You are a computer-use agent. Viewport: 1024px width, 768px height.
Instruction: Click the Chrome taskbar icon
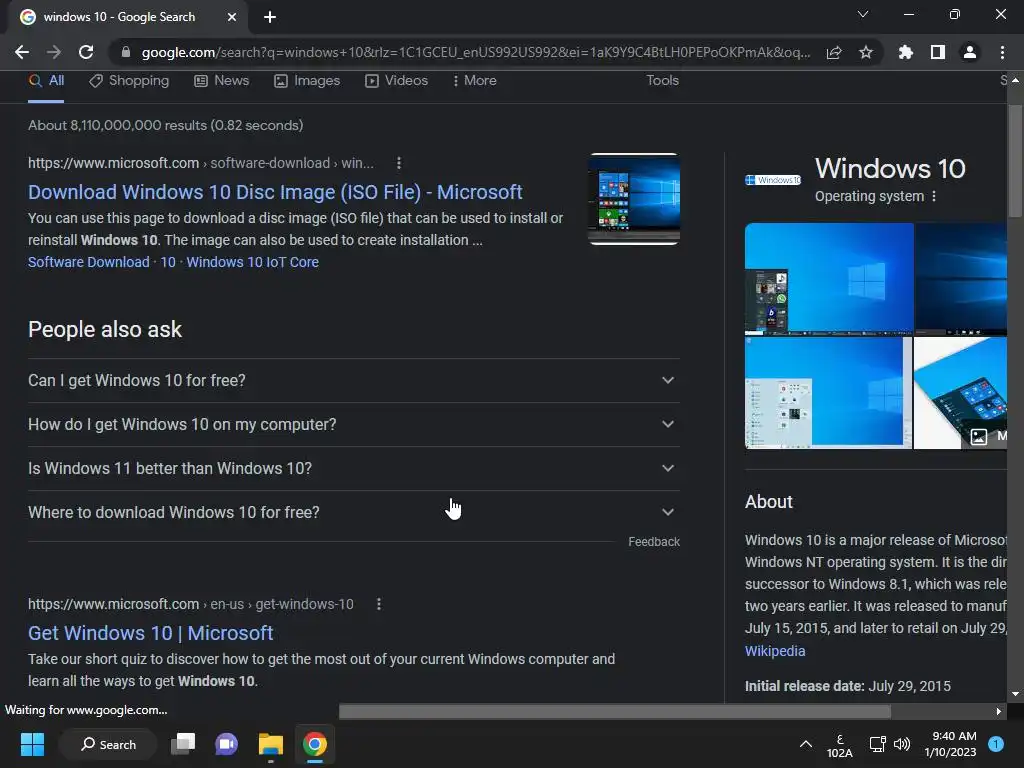click(315, 744)
